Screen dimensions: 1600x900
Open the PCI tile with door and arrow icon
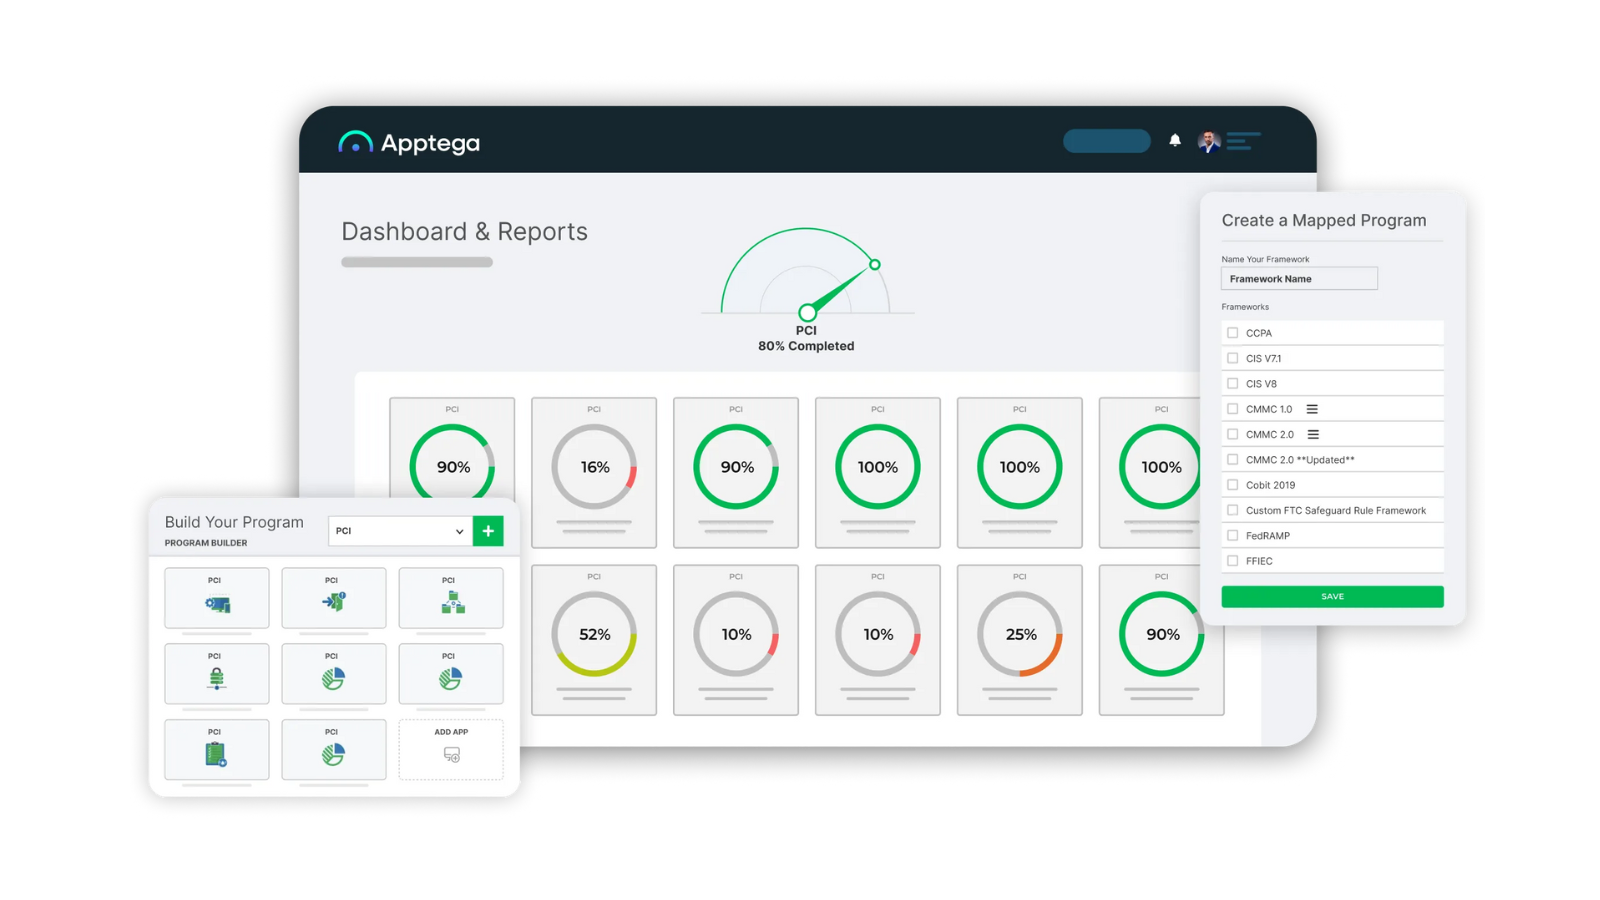point(334,598)
